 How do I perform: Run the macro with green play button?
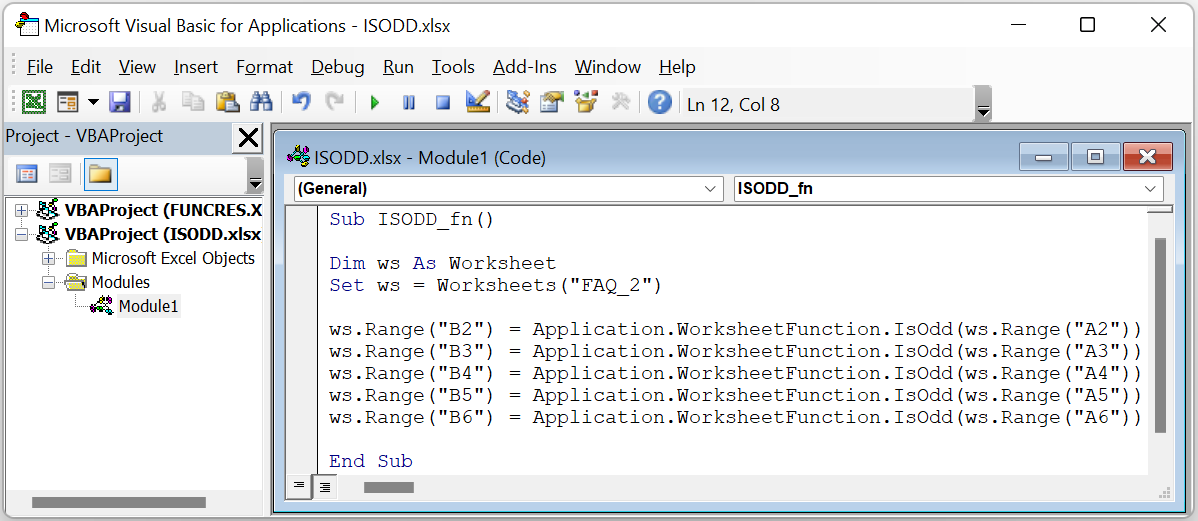(x=374, y=103)
